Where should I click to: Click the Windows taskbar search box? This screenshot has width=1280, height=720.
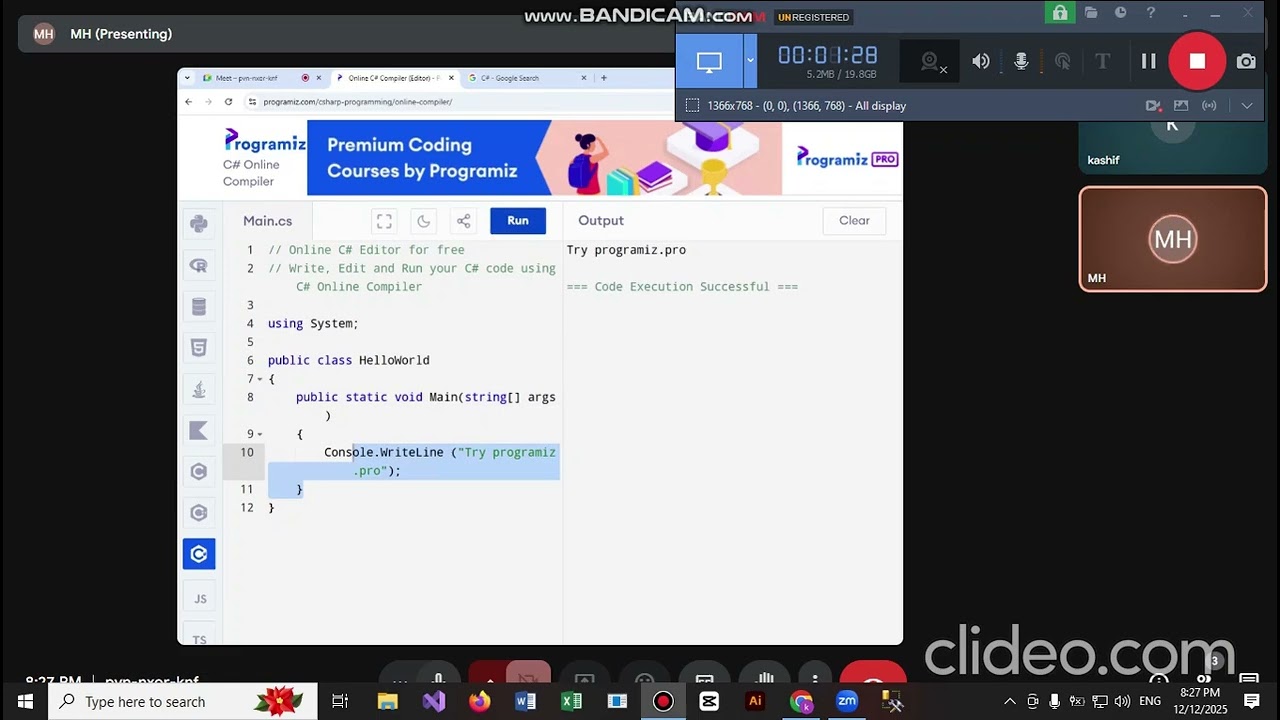pyautogui.click(x=184, y=701)
